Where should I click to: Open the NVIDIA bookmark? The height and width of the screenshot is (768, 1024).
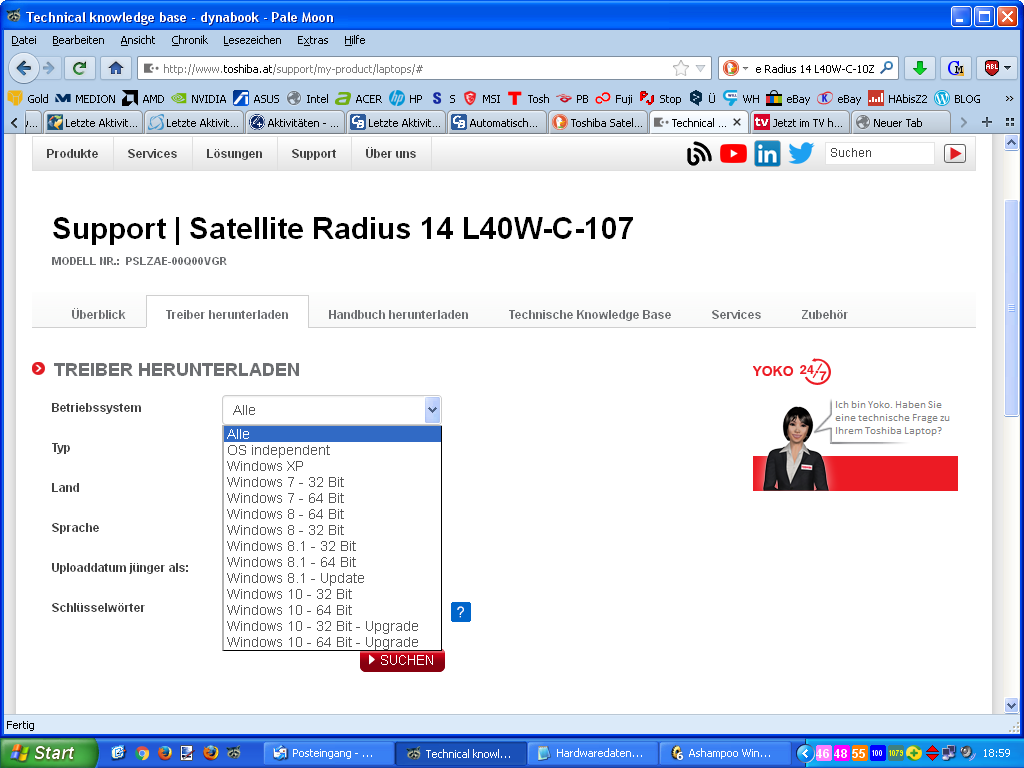(x=199, y=99)
